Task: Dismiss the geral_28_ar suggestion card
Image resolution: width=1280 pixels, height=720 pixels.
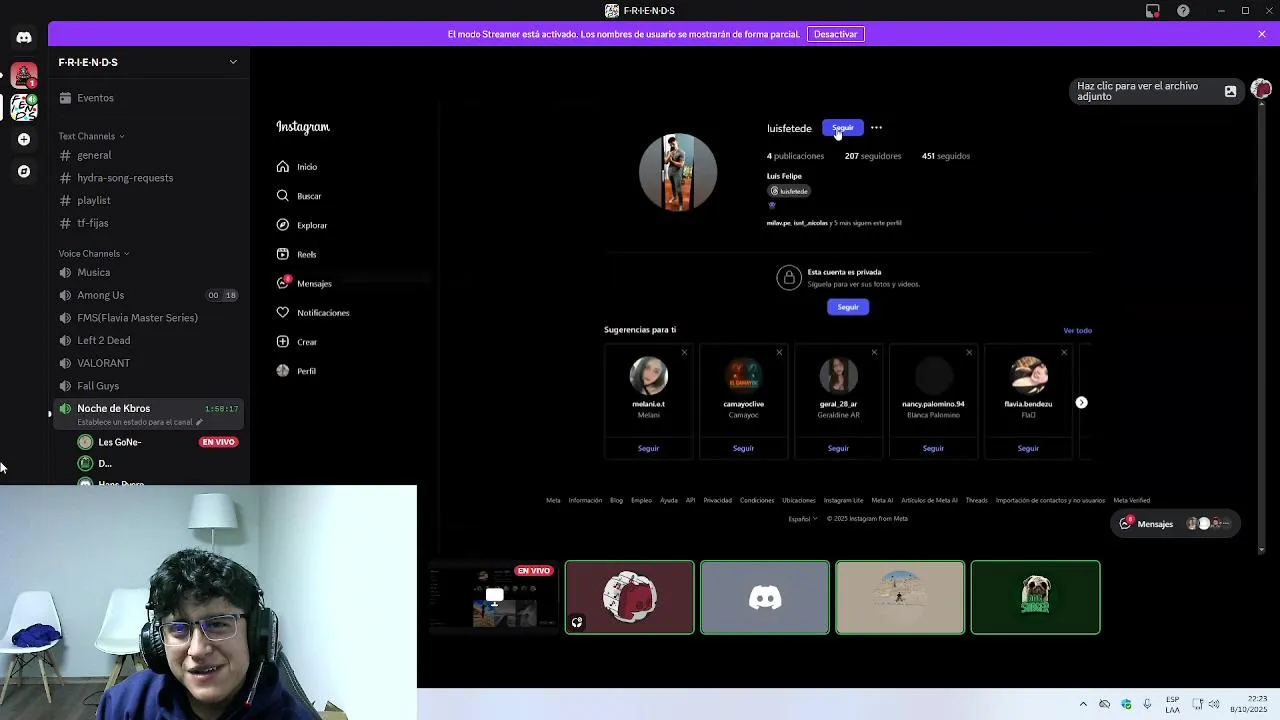Action: click(x=874, y=352)
